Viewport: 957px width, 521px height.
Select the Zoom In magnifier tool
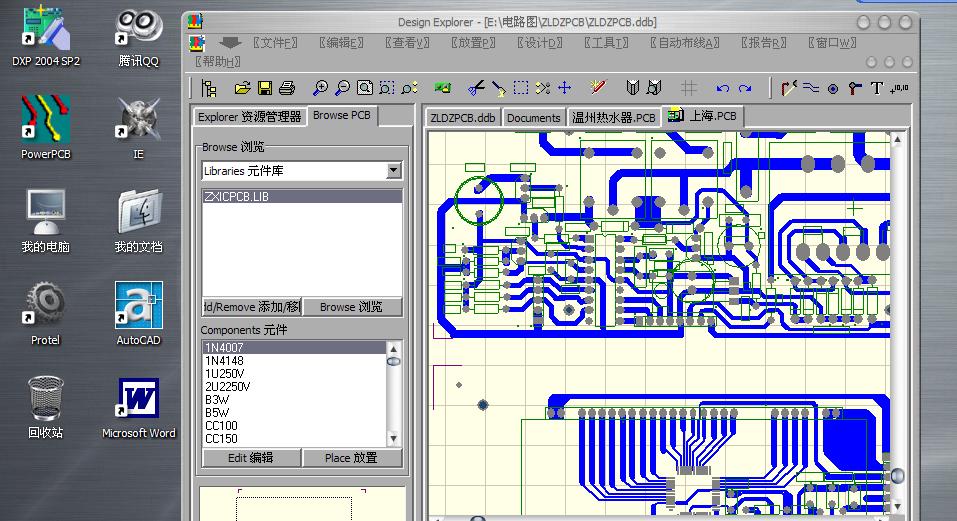(320, 89)
